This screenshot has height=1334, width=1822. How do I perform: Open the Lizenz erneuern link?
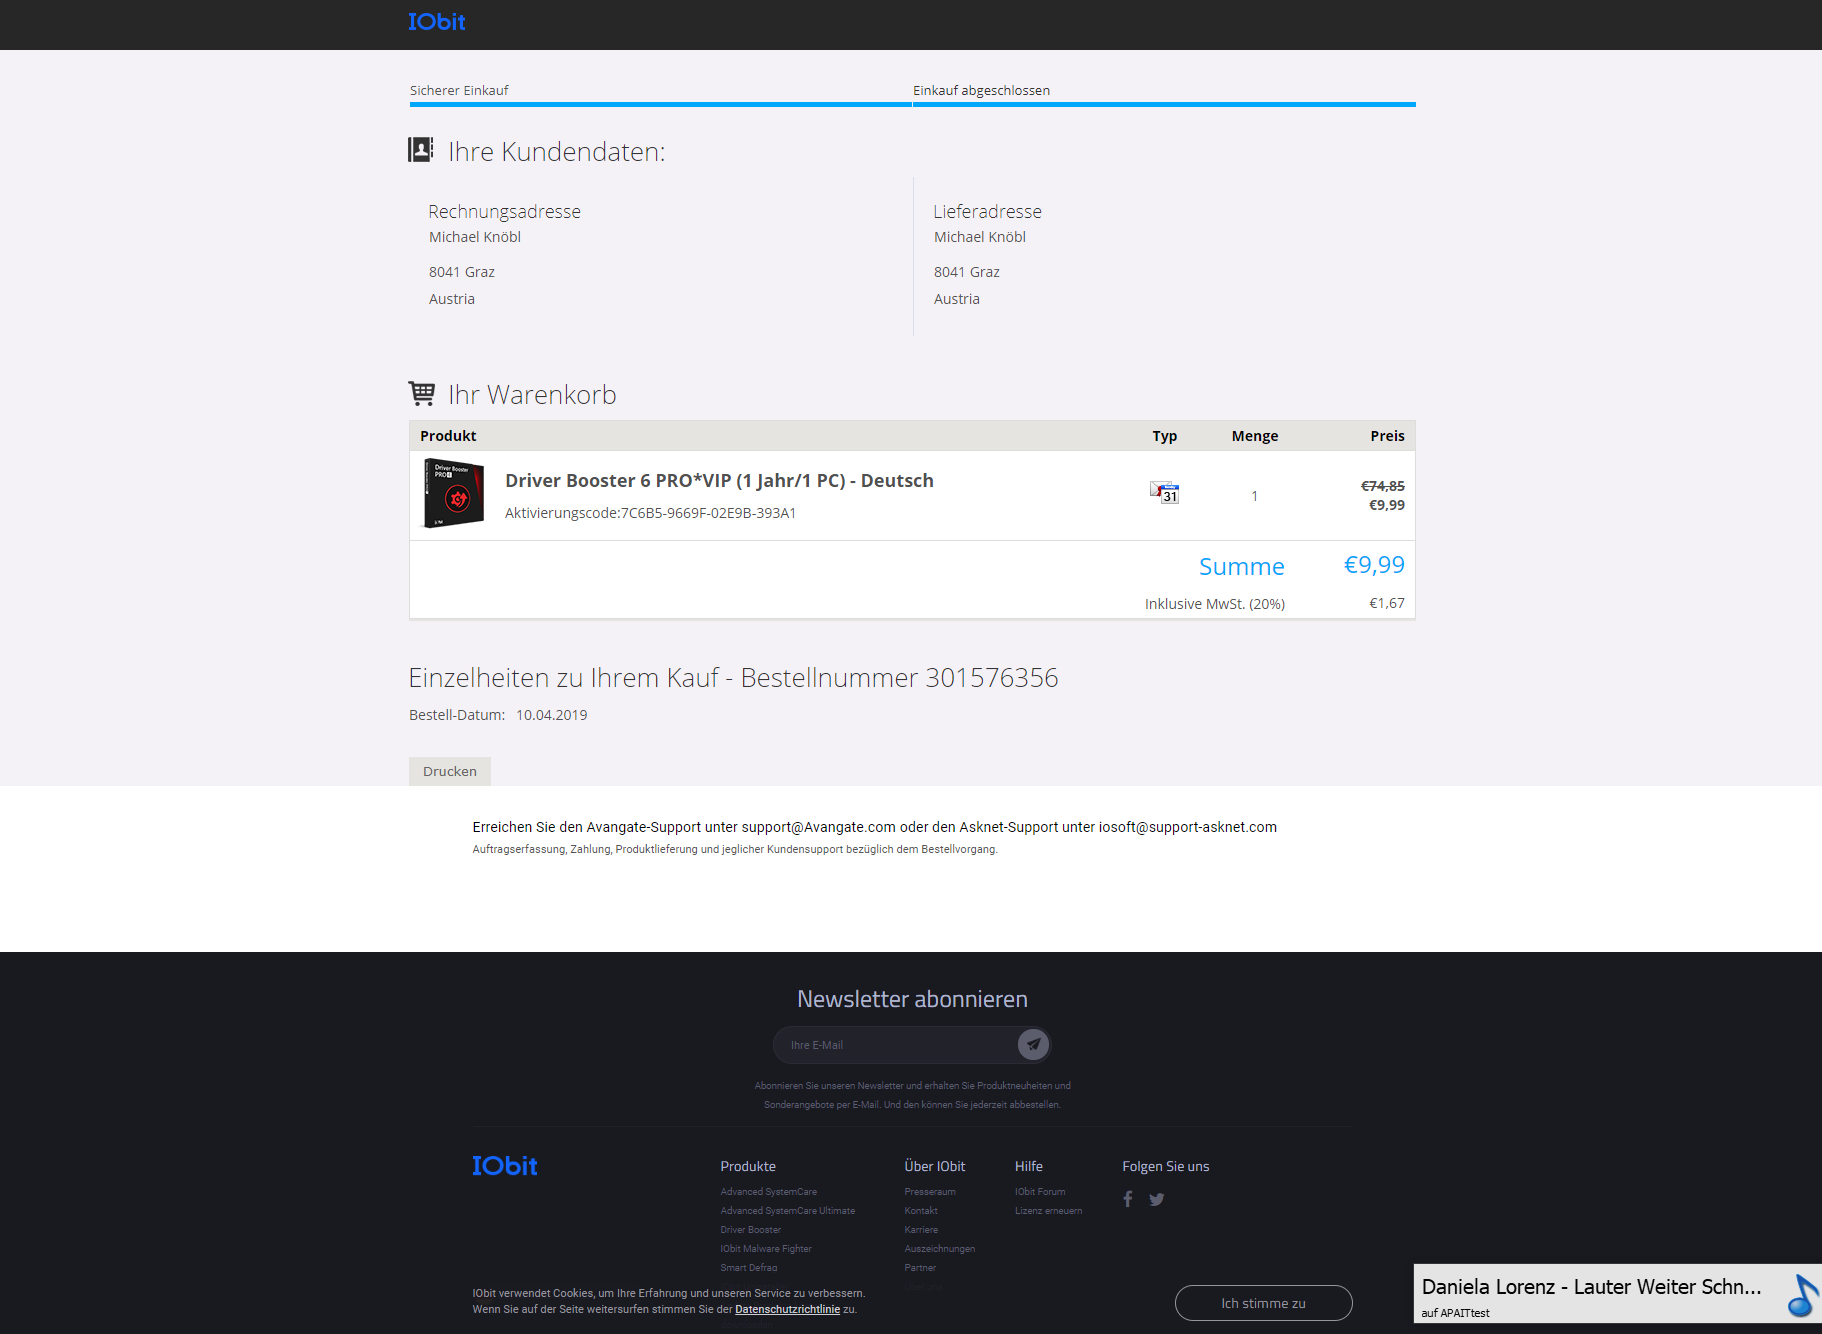1048,1211
